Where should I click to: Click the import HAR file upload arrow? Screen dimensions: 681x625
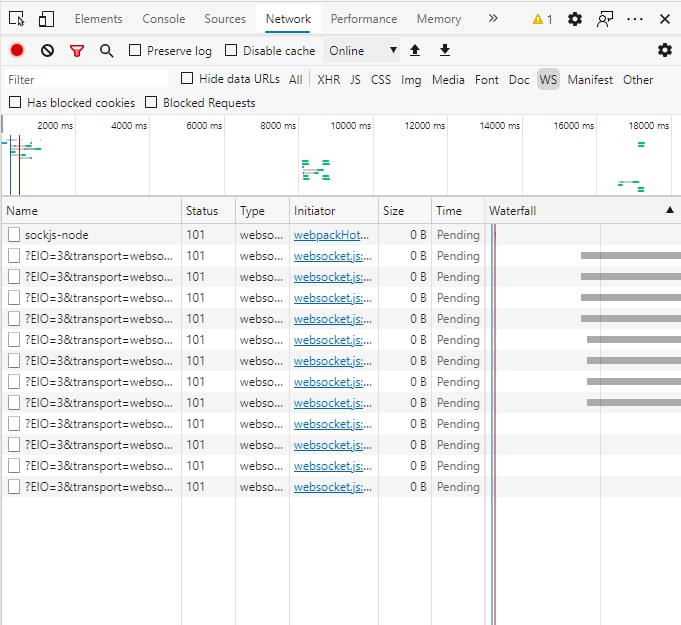click(415, 51)
